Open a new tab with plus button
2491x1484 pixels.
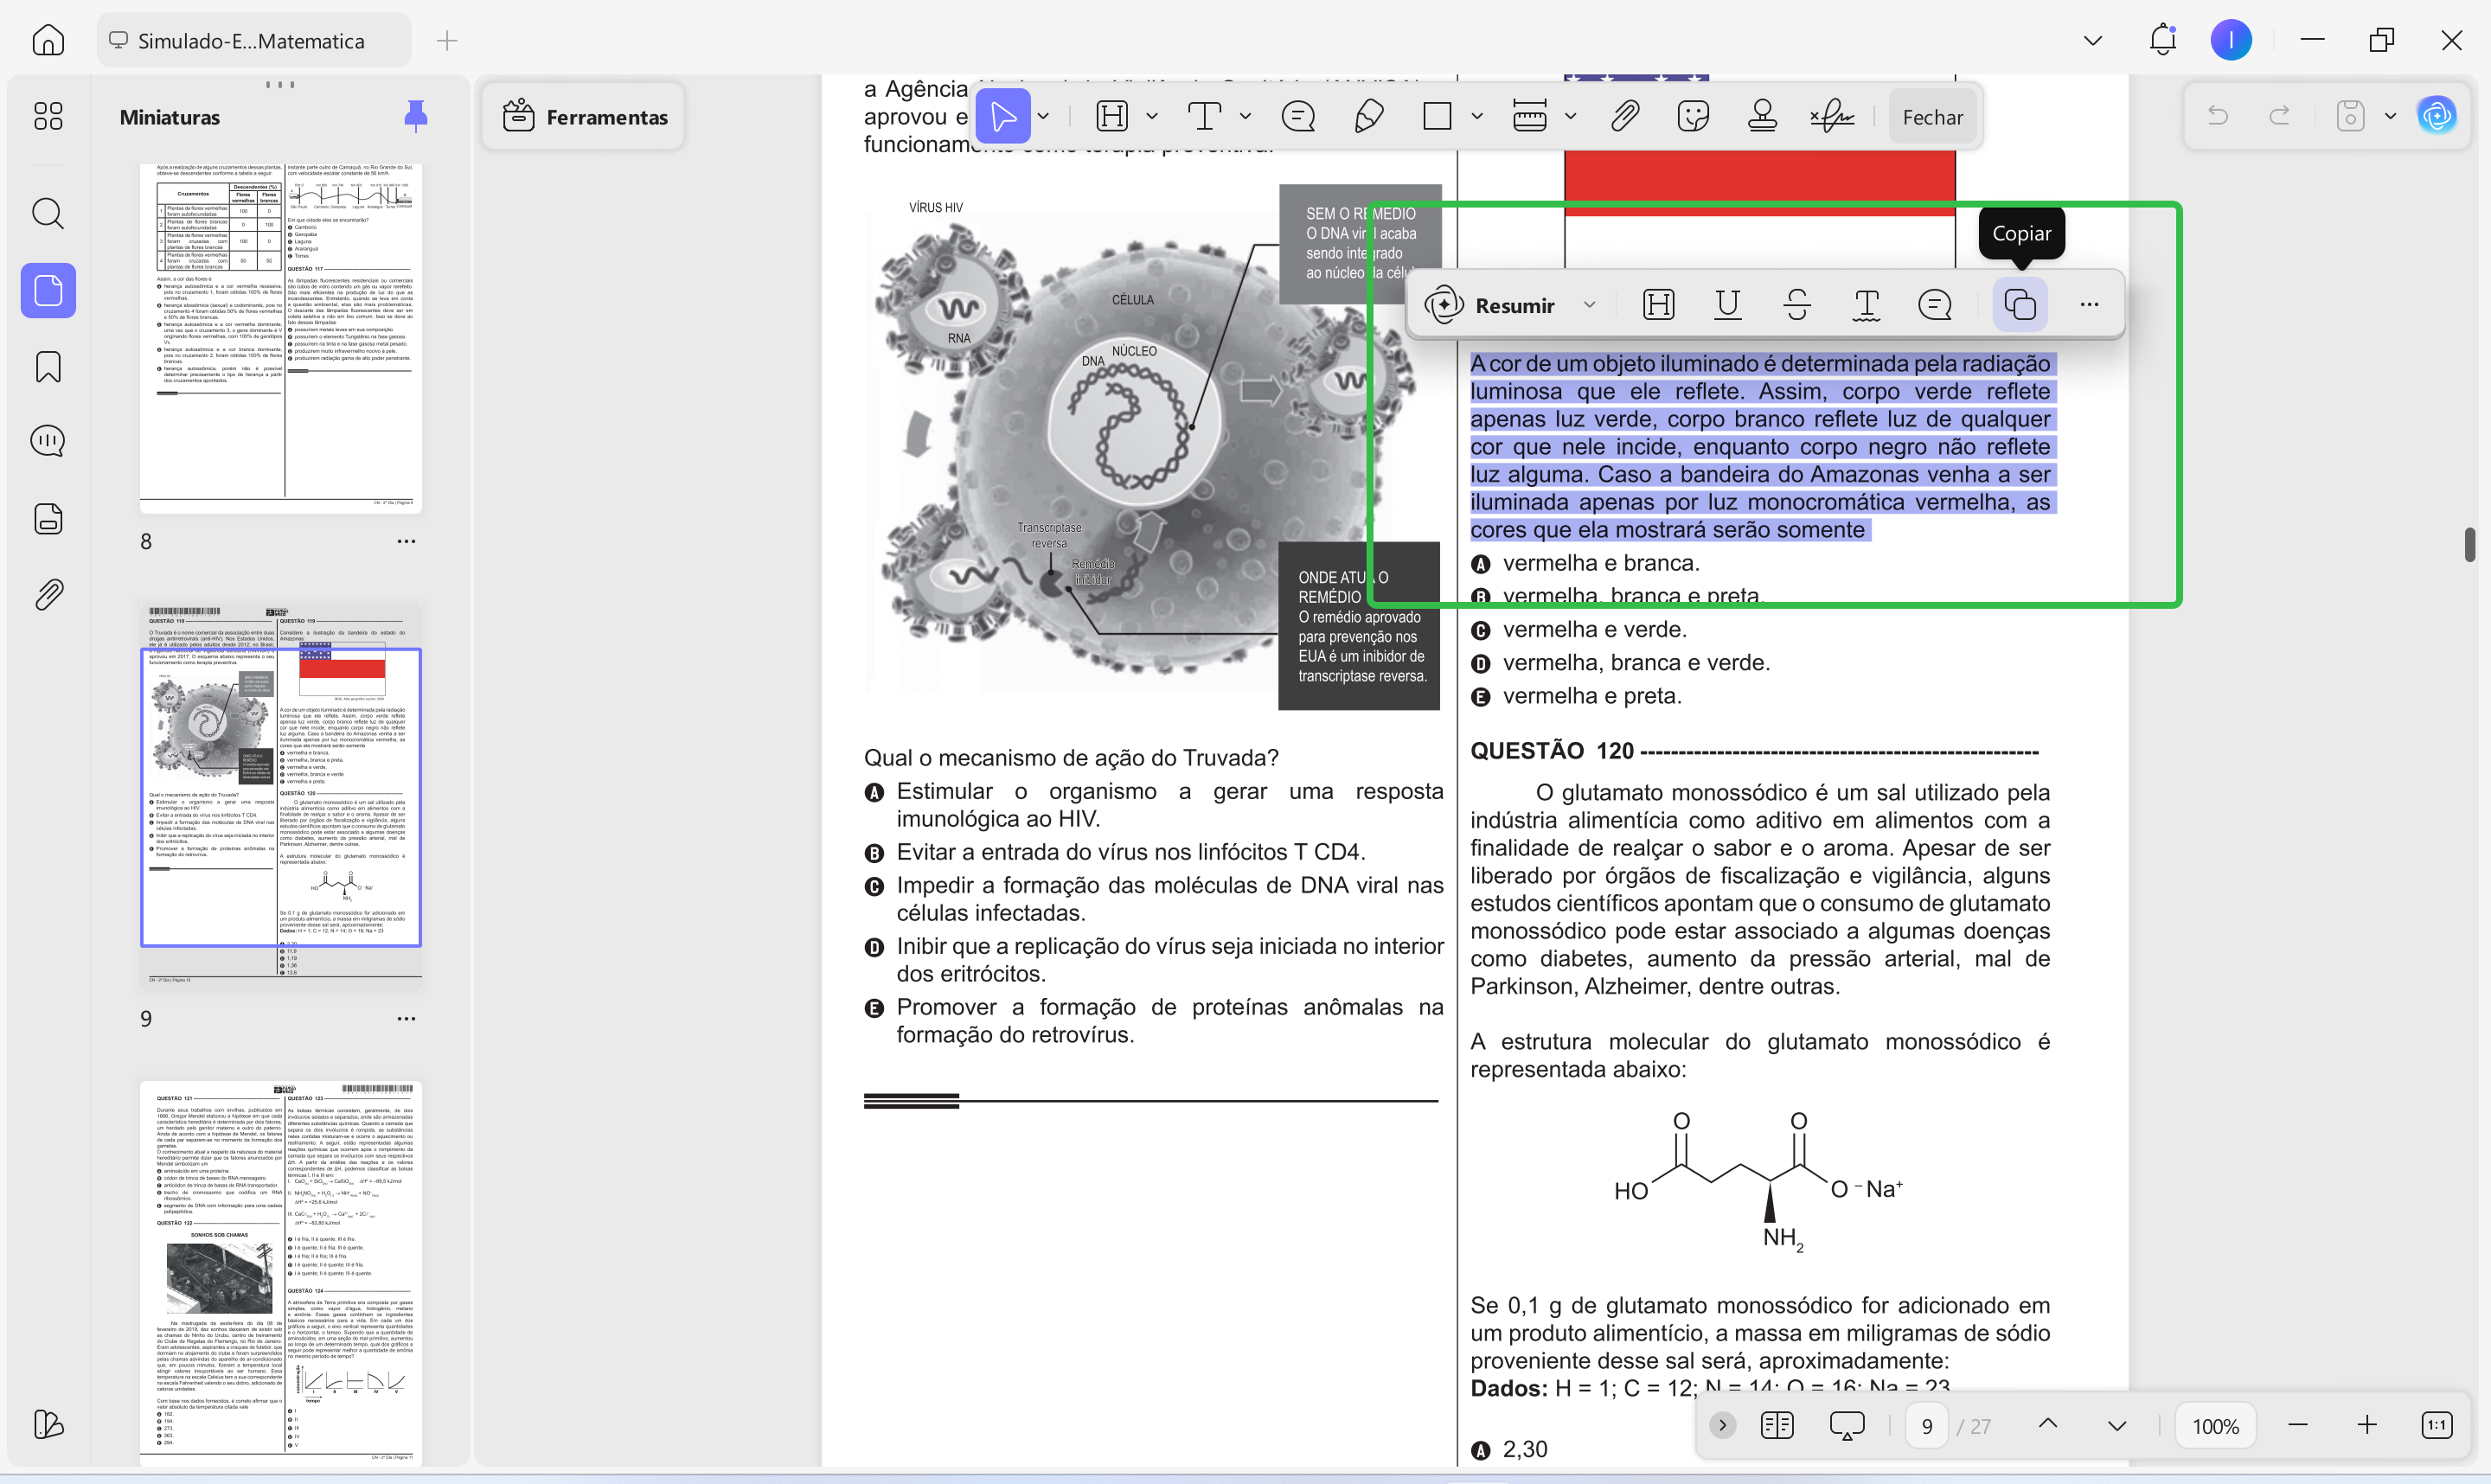(x=447, y=40)
